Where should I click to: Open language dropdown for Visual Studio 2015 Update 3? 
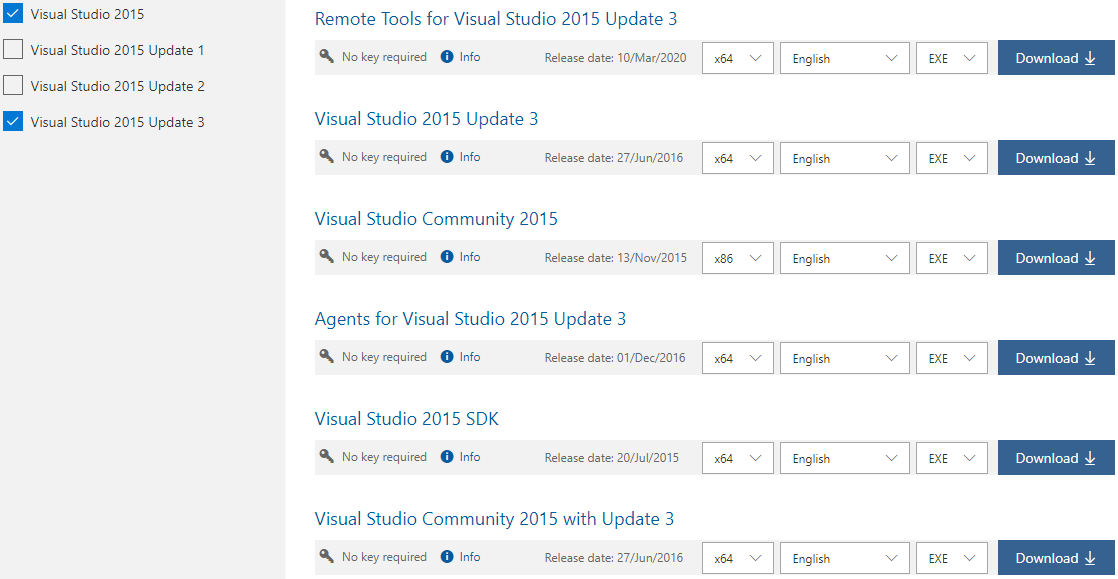845,158
